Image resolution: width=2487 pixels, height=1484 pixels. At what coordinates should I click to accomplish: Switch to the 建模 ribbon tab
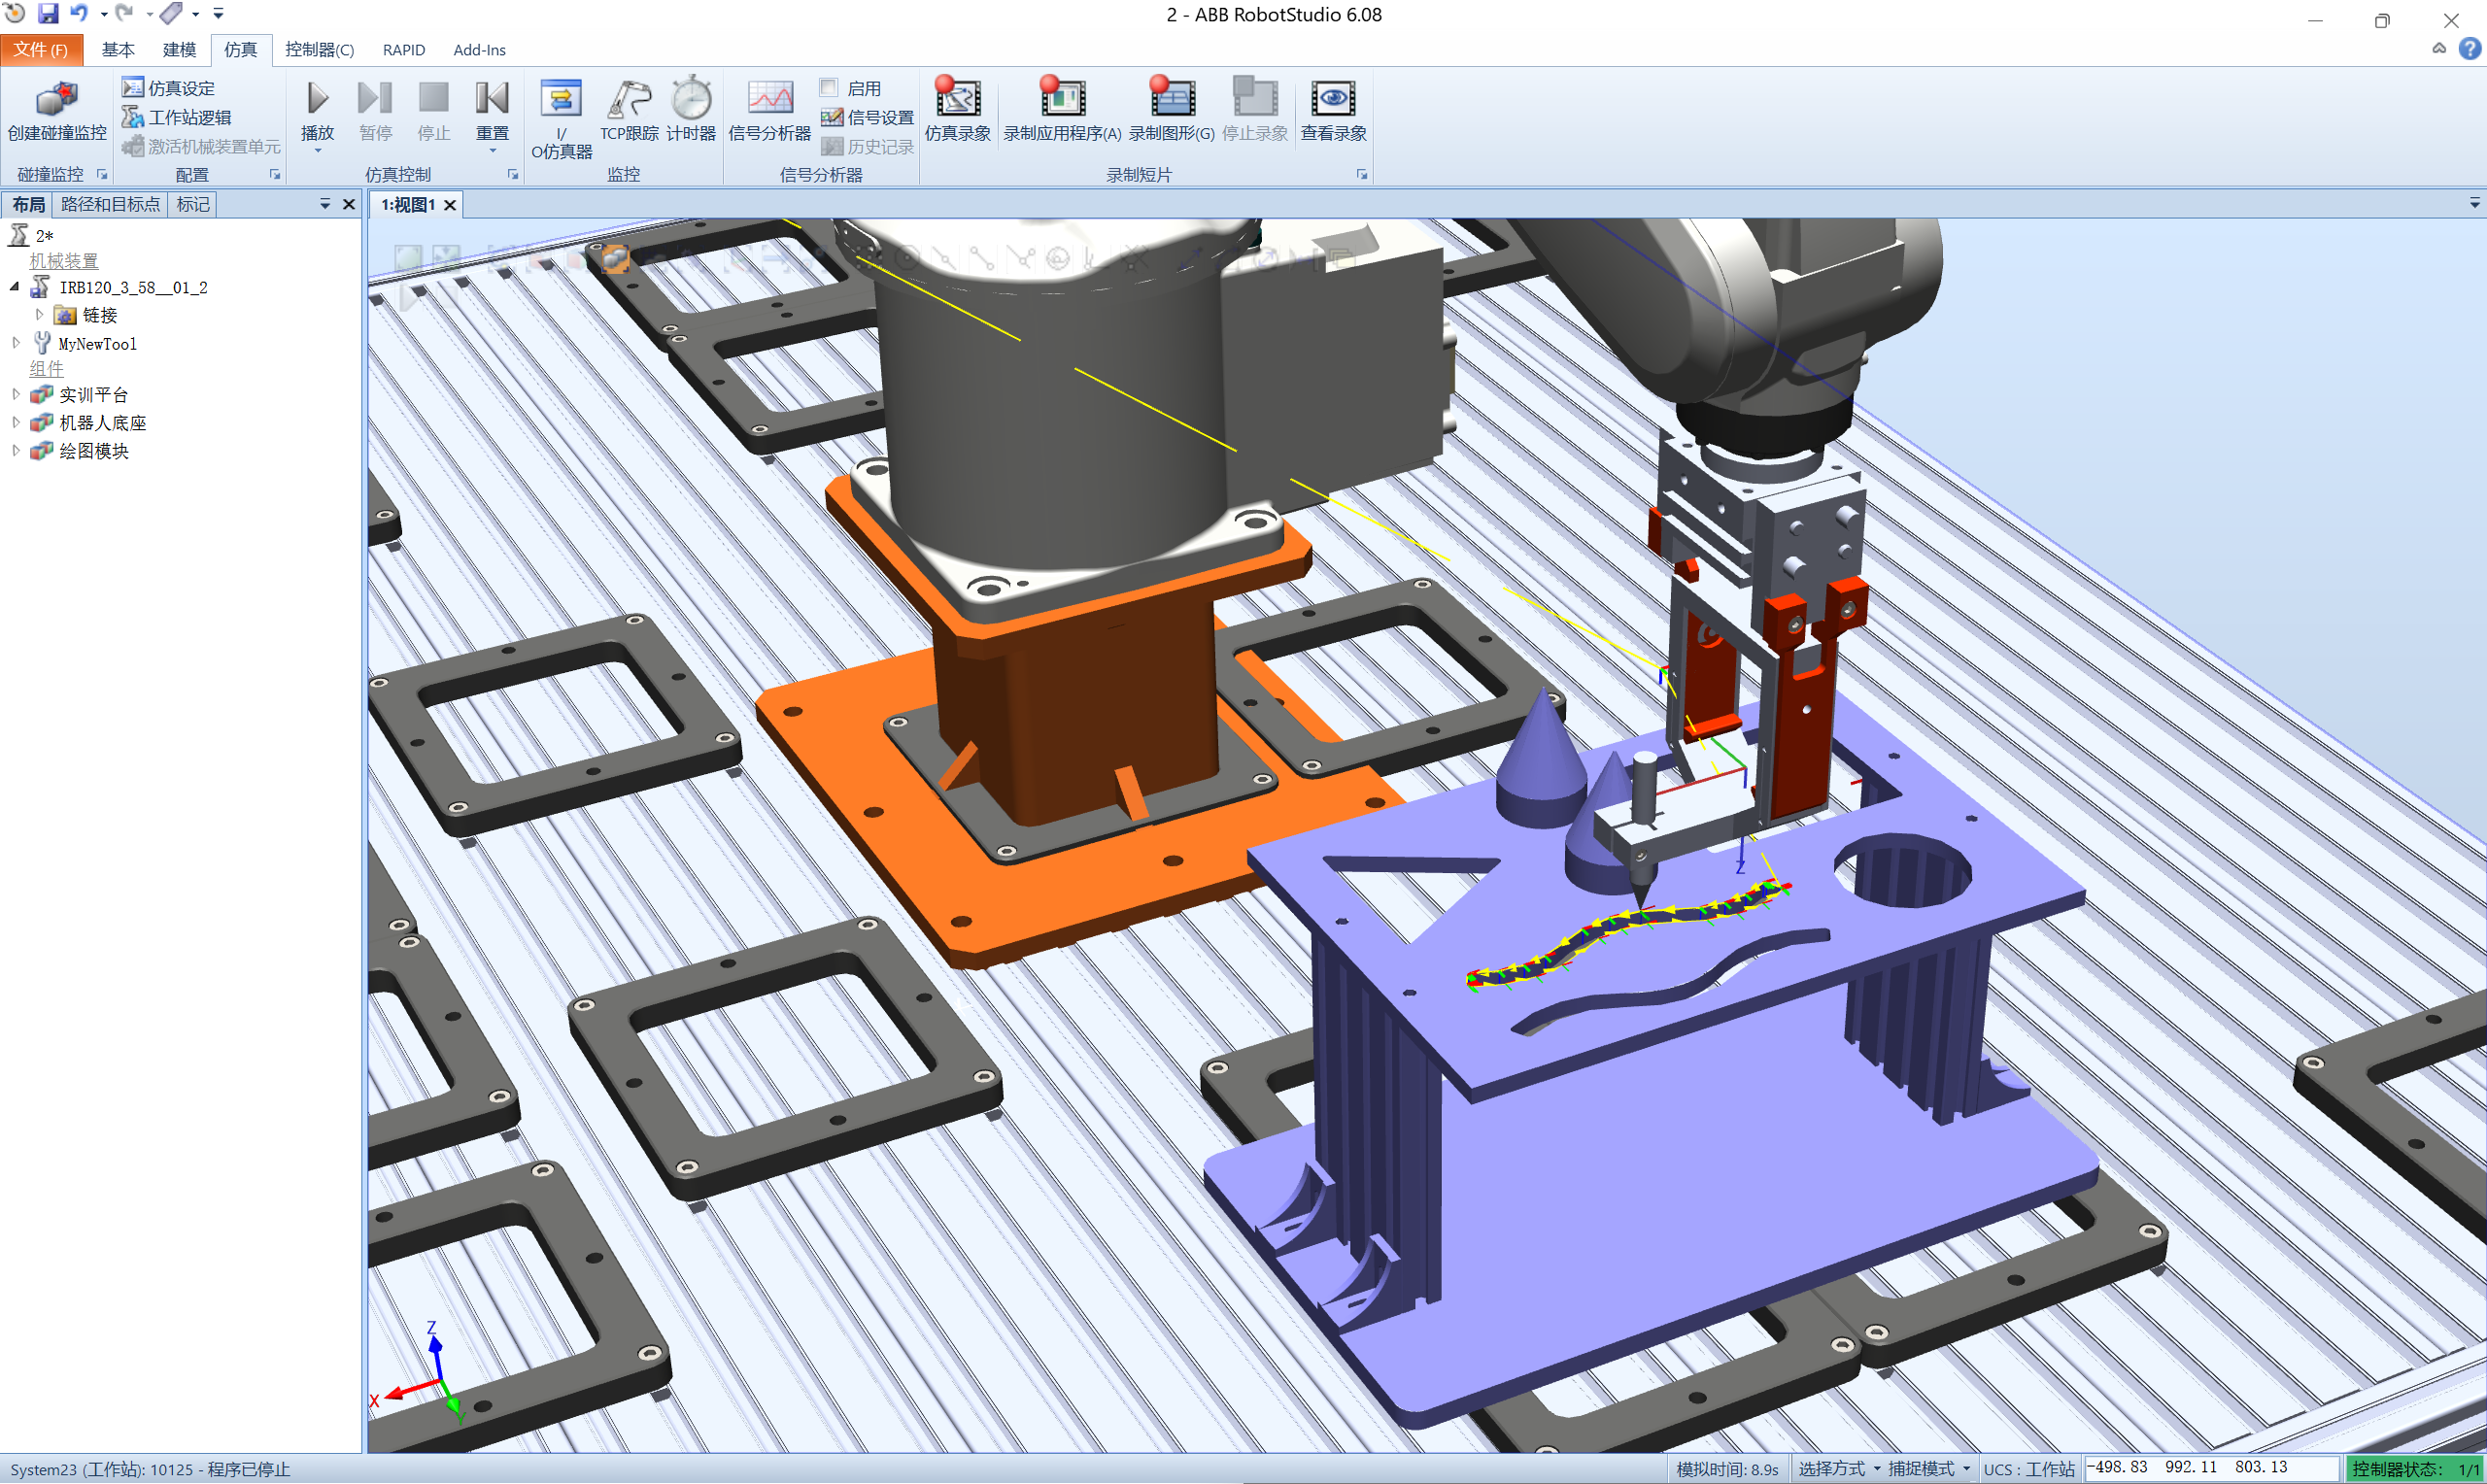point(180,49)
